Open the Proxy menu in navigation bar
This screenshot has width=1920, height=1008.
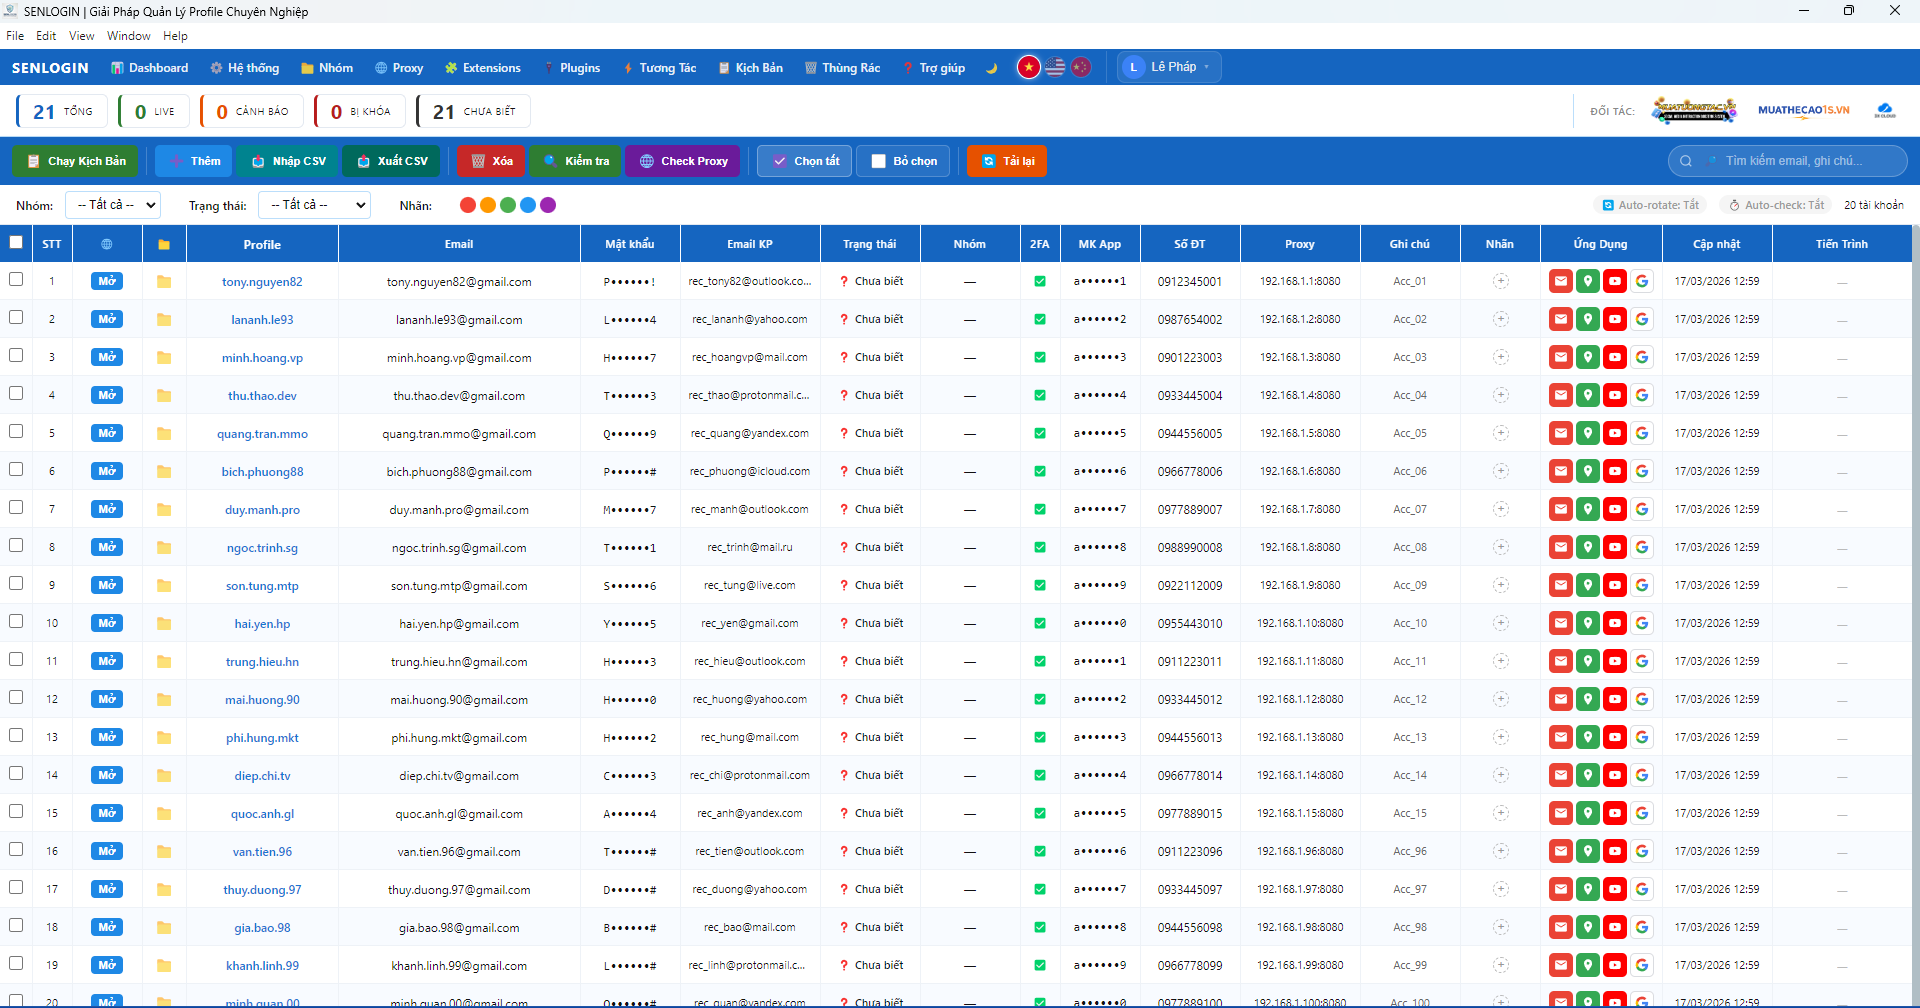[399, 68]
